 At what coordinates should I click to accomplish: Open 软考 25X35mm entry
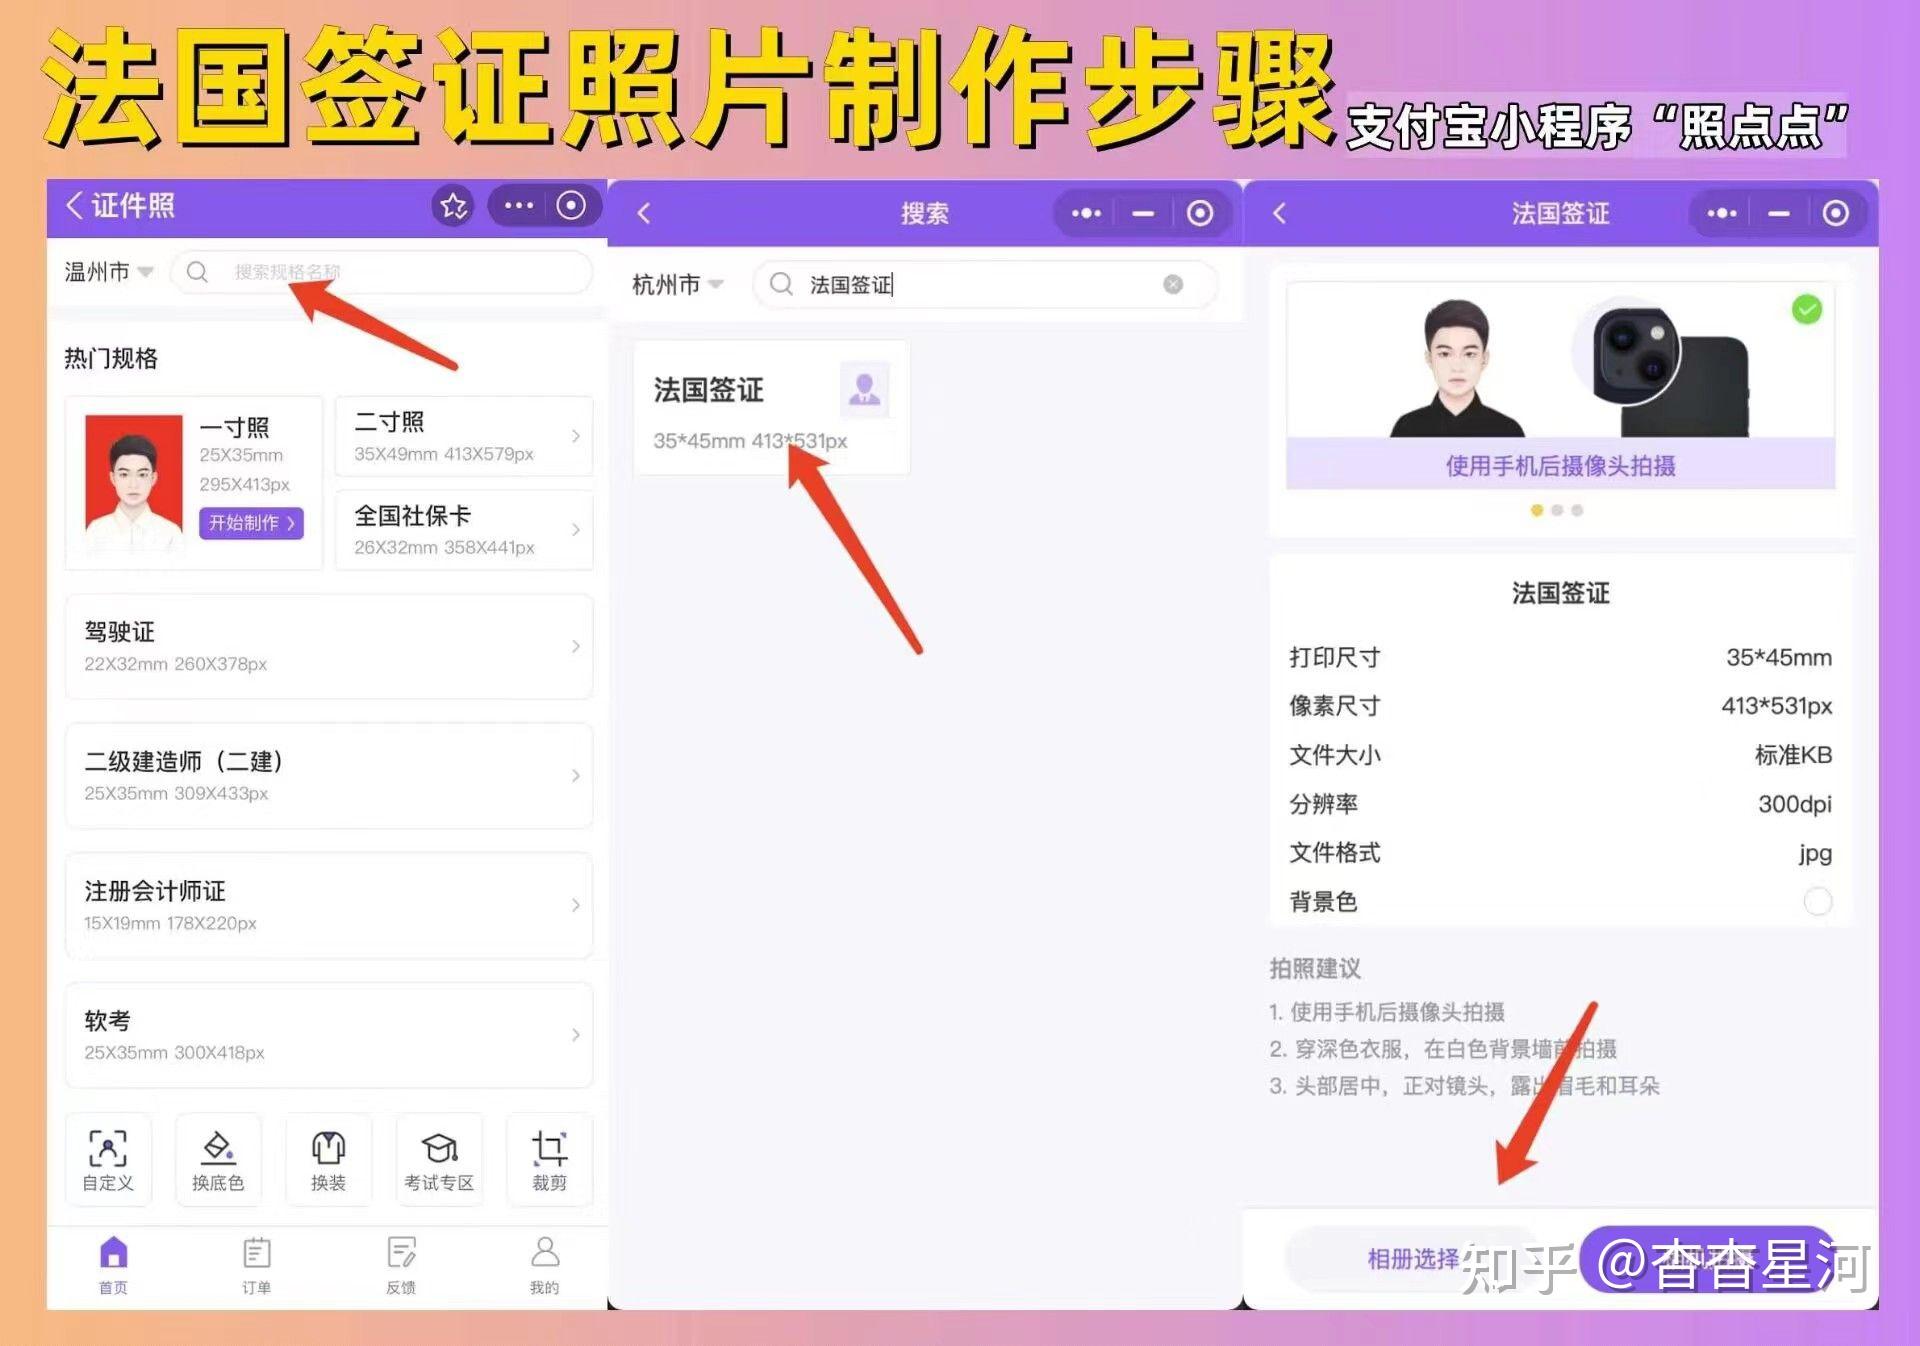[x=329, y=1034]
